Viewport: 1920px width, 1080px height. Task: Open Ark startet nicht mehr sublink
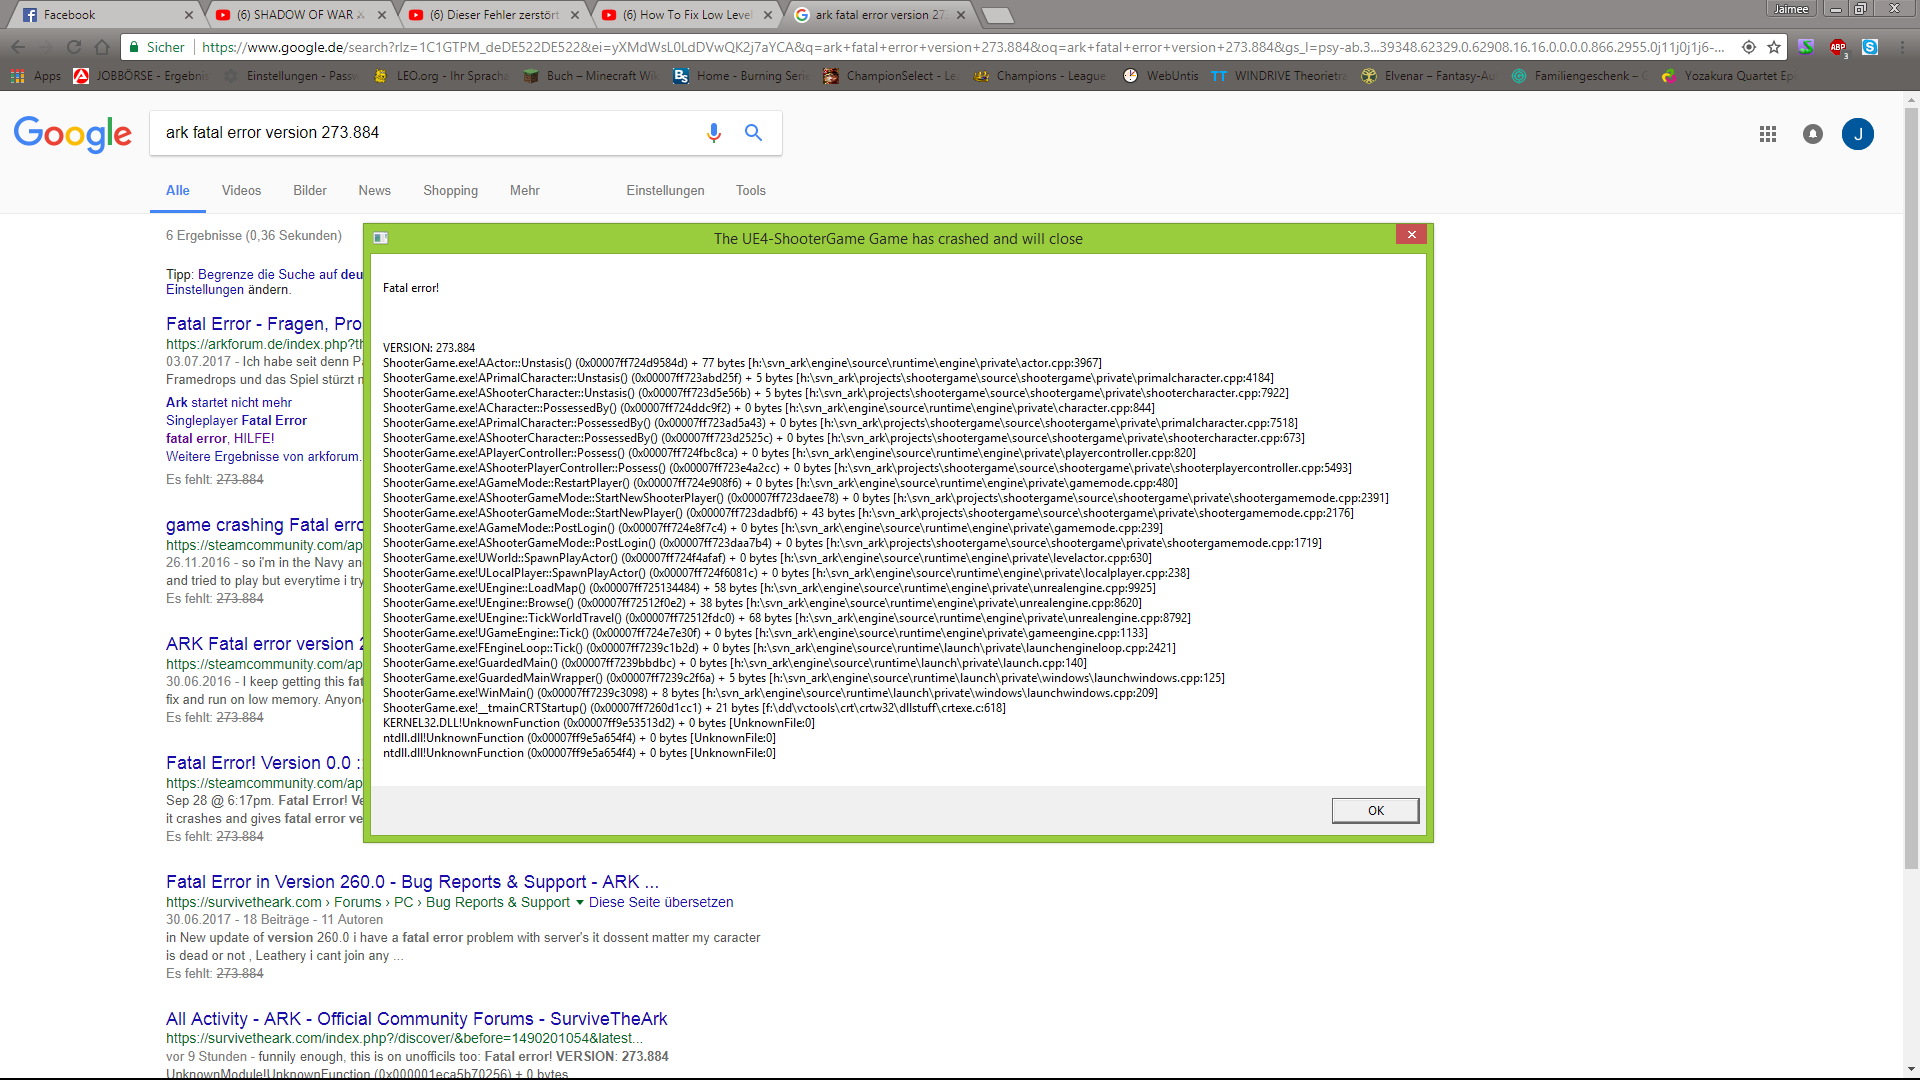(229, 403)
